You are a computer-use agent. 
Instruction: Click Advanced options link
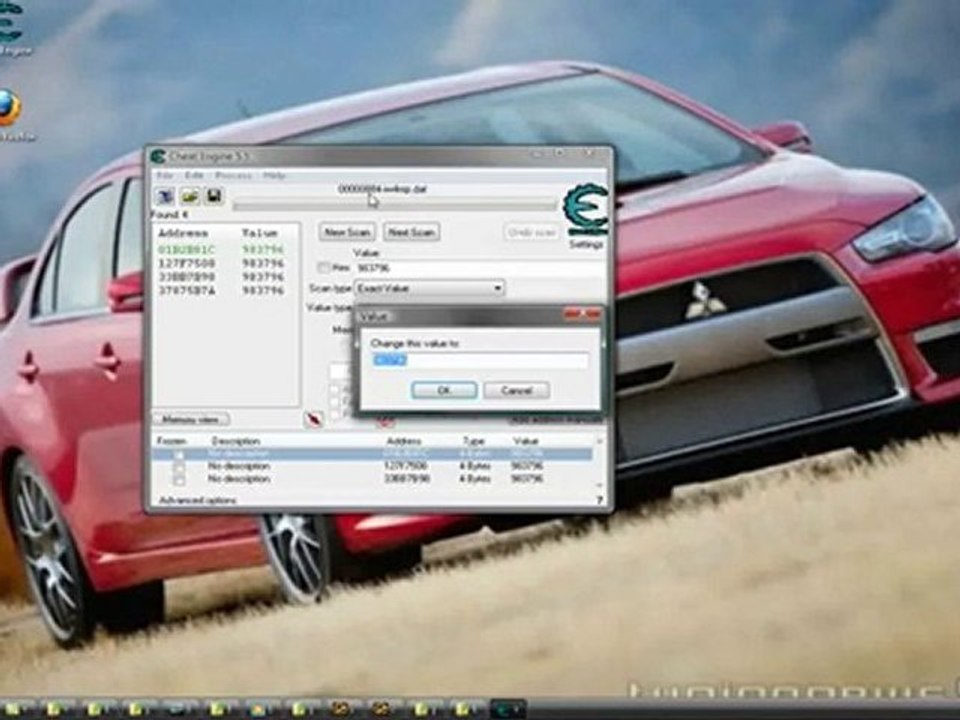click(197, 500)
